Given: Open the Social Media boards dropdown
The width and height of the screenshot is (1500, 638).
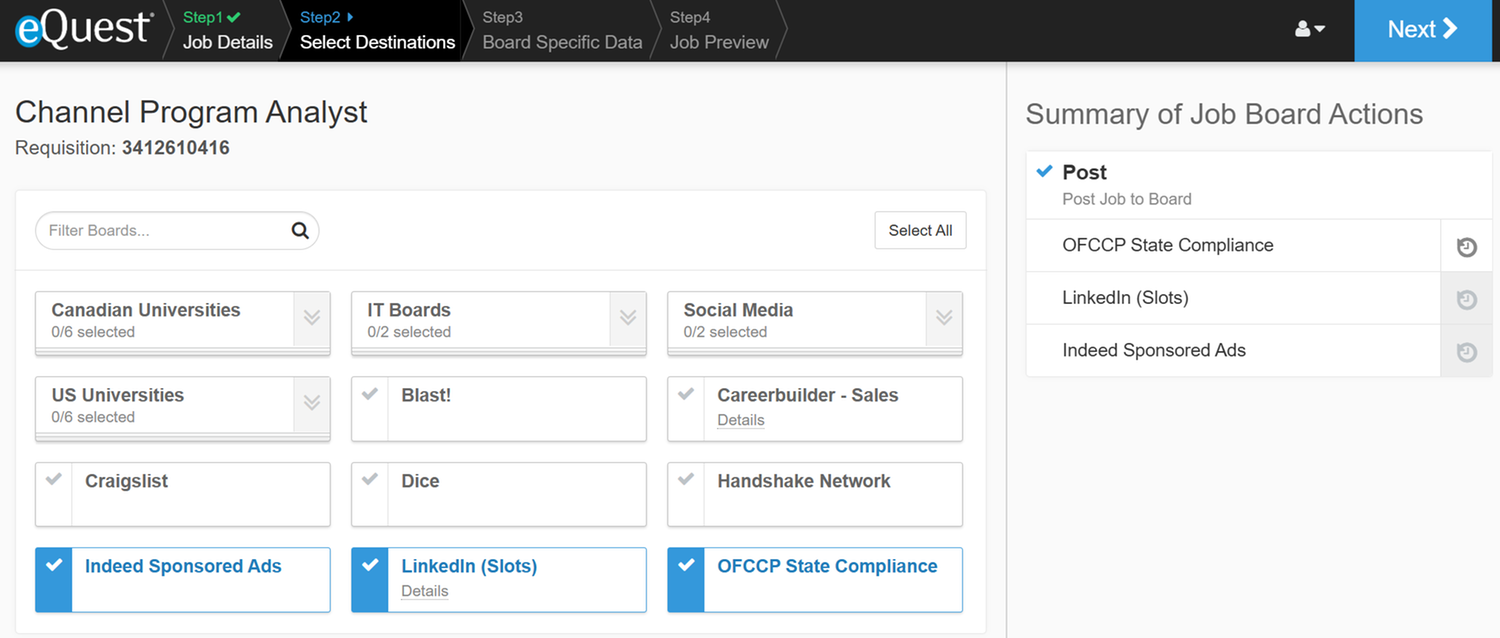Looking at the screenshot, I should tap(943, 319).
